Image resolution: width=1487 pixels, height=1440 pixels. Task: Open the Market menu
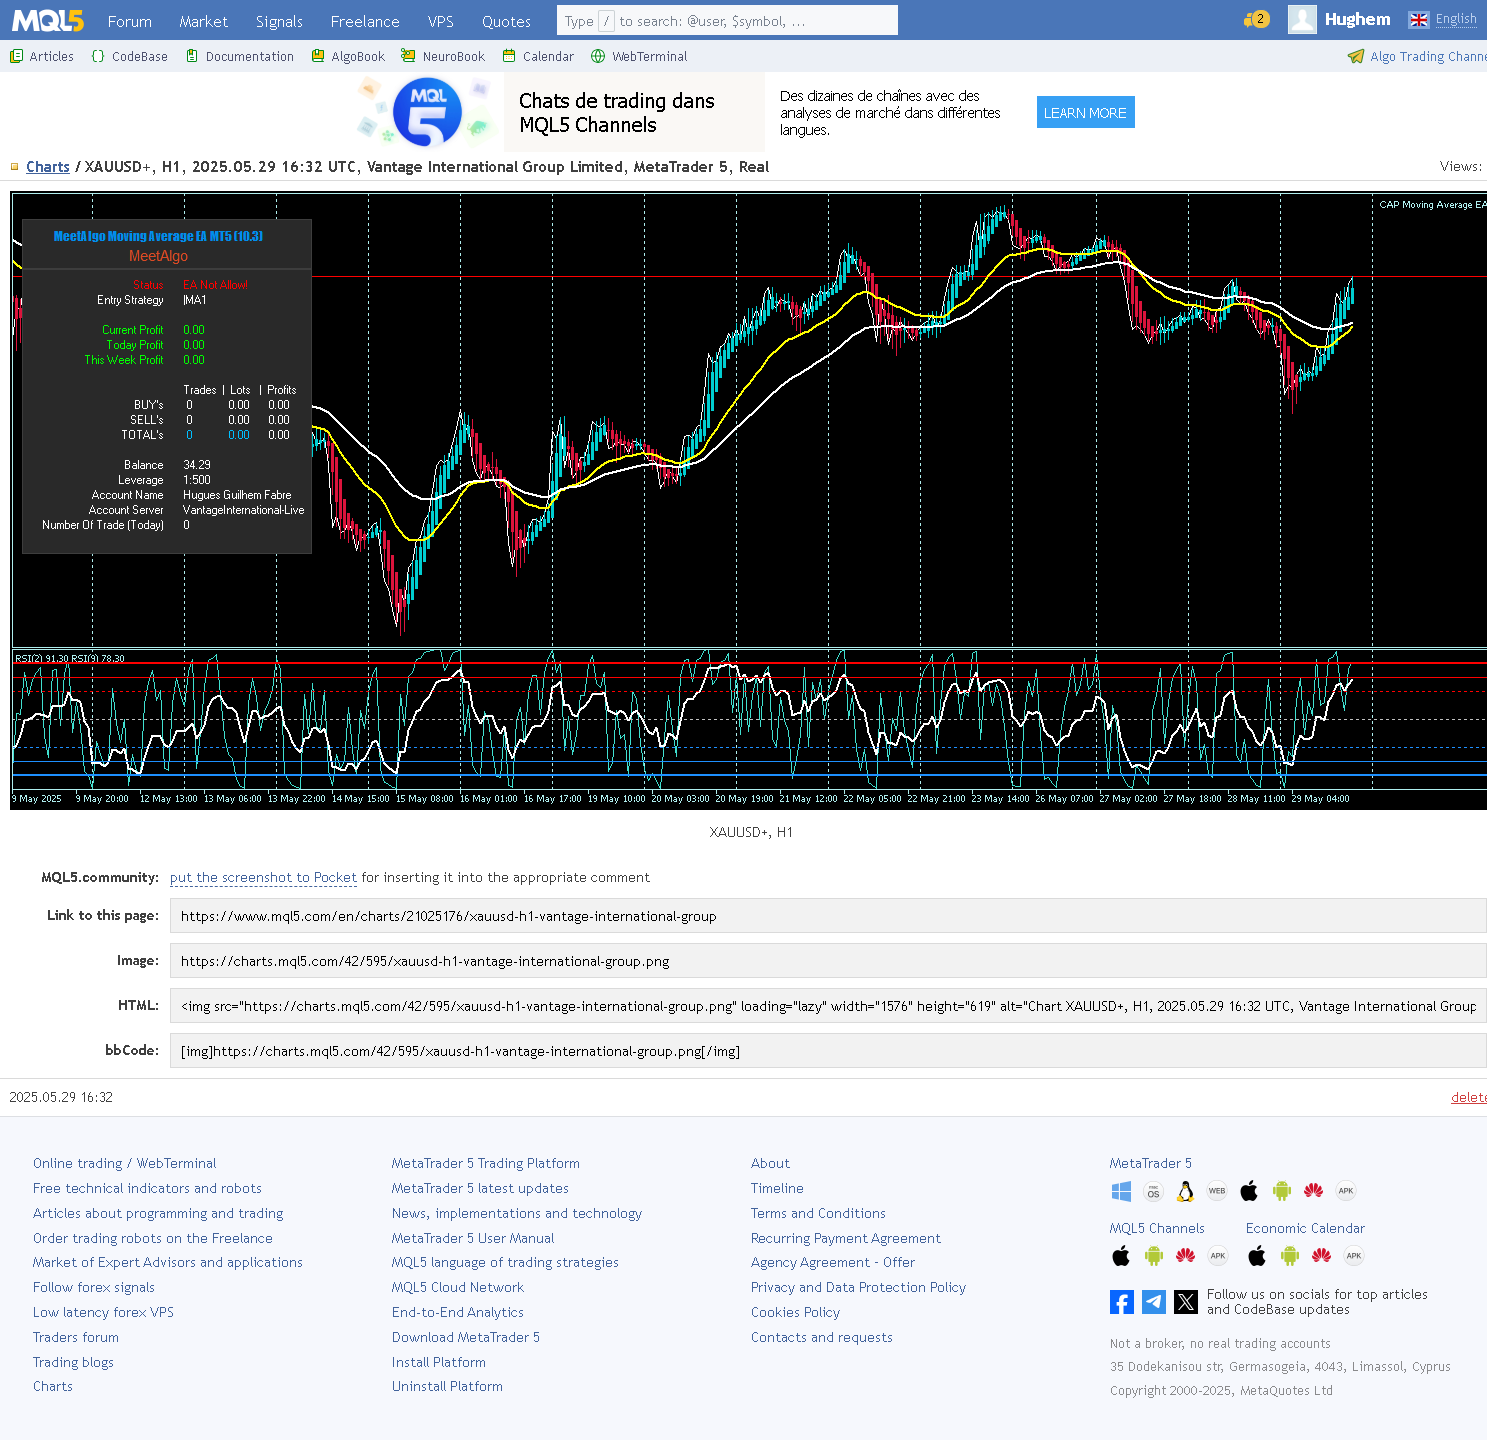coord(204,21)
